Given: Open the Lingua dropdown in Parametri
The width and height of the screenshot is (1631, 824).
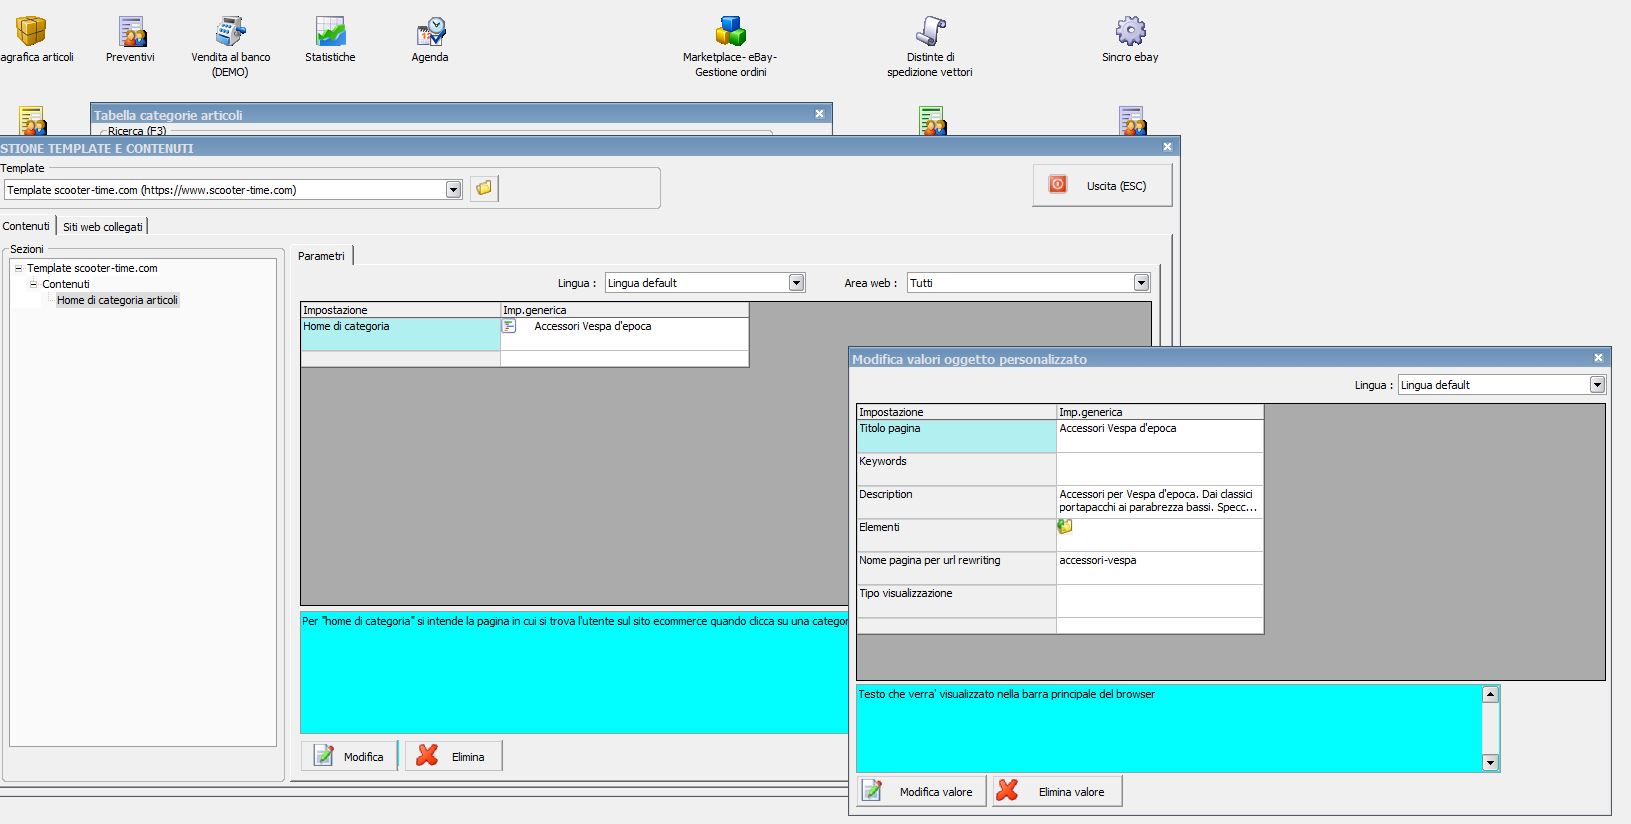Looking at the screenshot, I should pos(797,283).
